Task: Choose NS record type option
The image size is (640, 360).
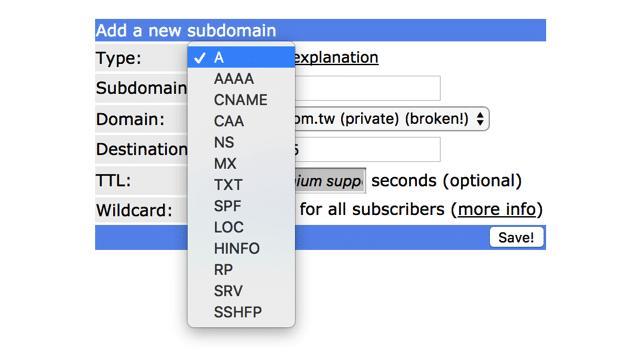Action: [241, 142]
